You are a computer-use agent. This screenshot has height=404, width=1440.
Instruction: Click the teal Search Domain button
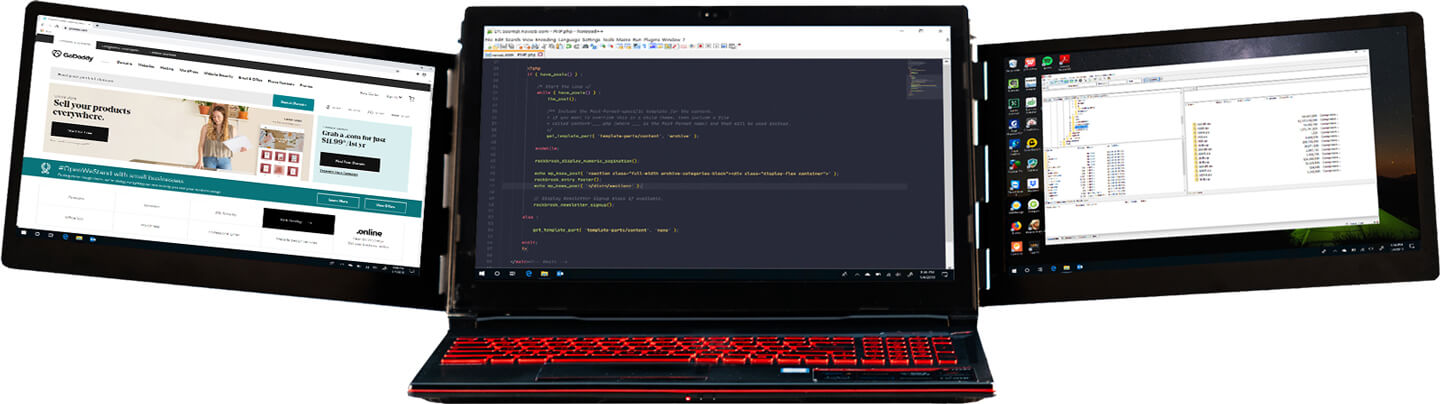pos(293,103)
